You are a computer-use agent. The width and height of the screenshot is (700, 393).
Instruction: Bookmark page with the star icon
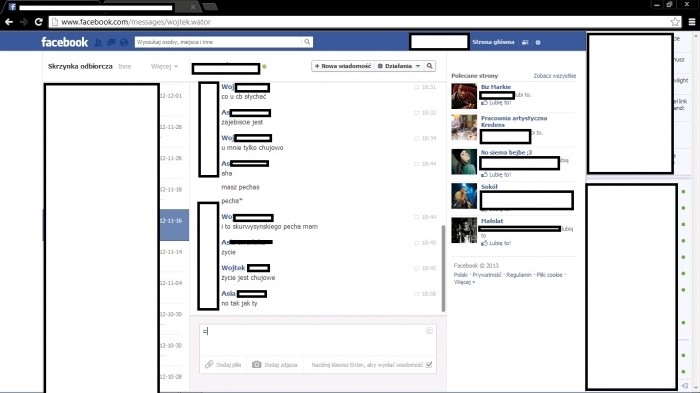[675, 21]
